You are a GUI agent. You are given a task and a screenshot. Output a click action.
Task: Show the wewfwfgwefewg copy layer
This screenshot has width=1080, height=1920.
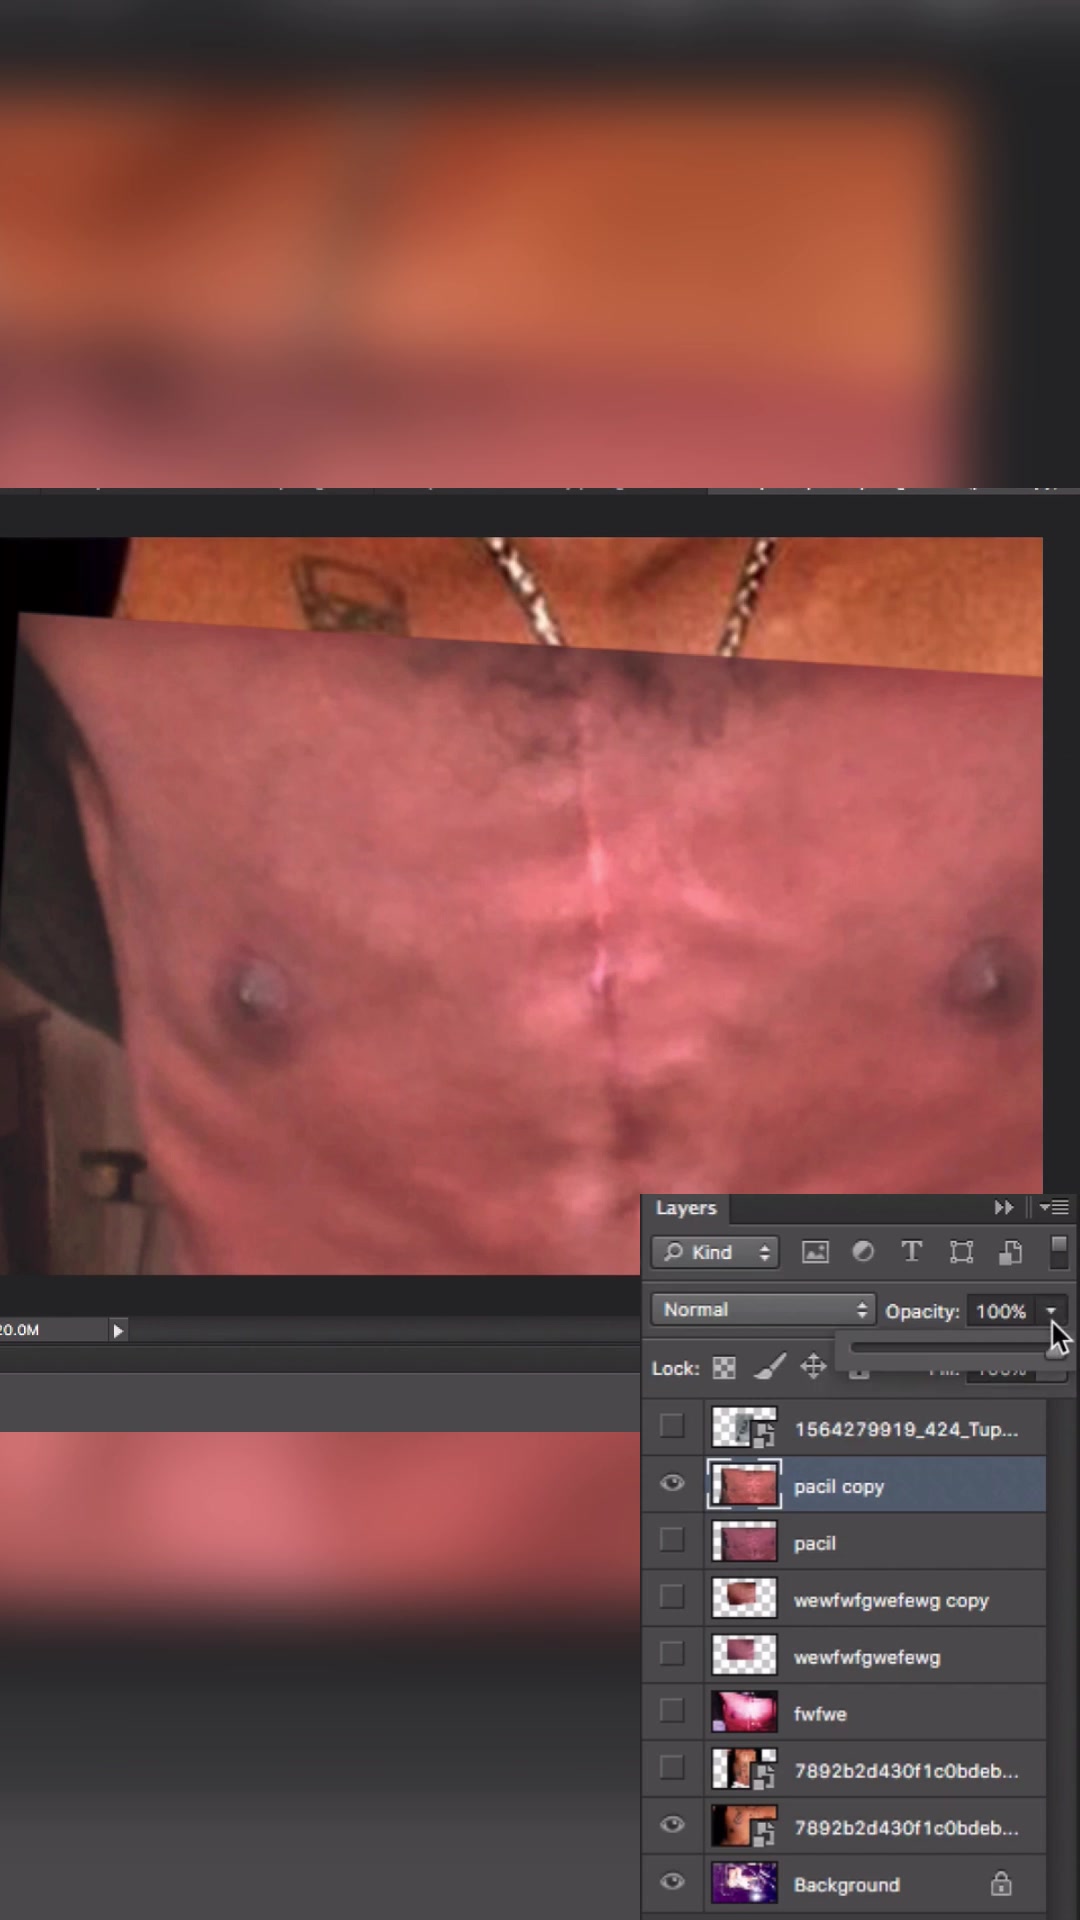(x=672, y=1598)
